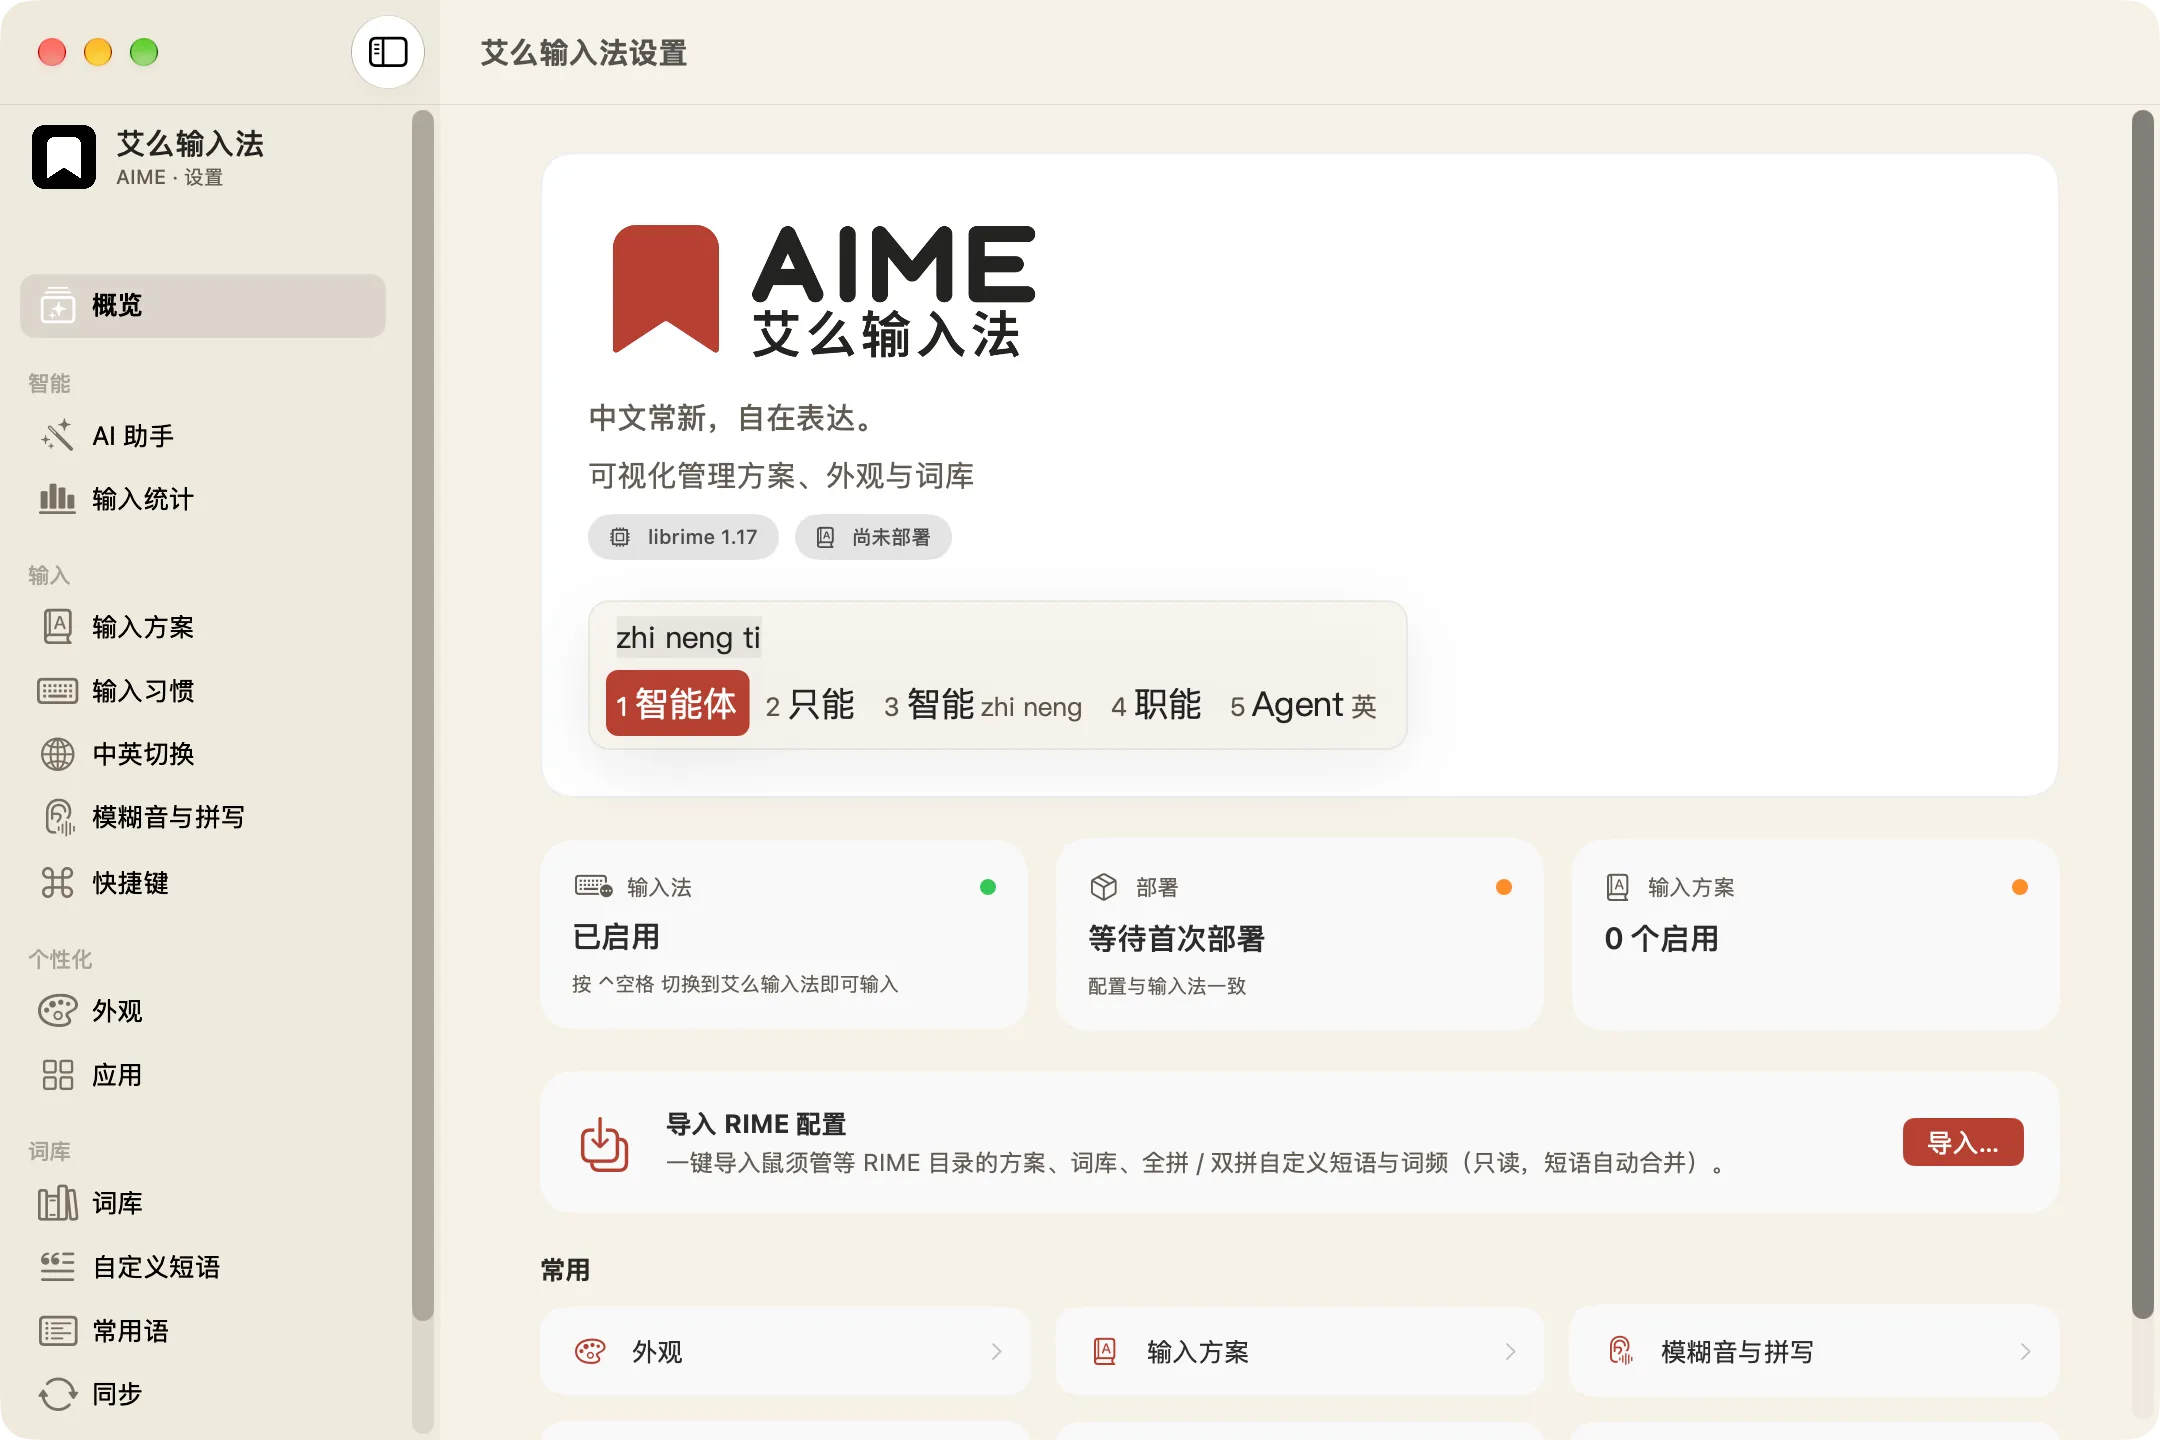
Task: Open 概览 overview in the sidebar
Action: (203, 305)
